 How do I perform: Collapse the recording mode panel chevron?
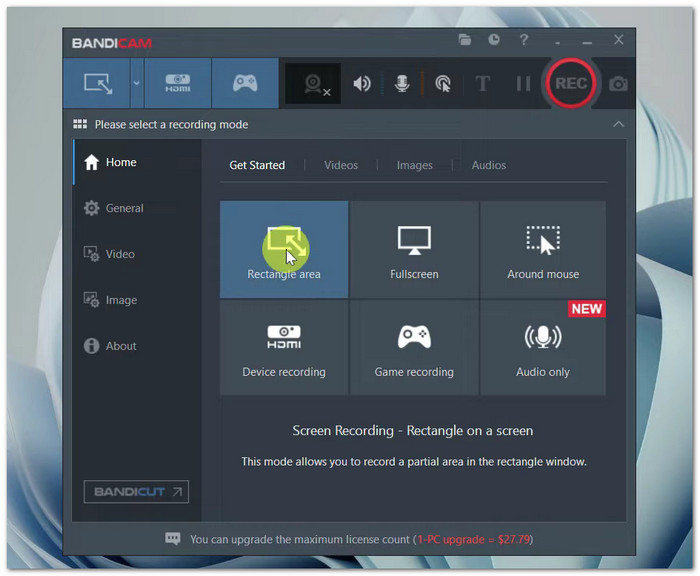618,124
